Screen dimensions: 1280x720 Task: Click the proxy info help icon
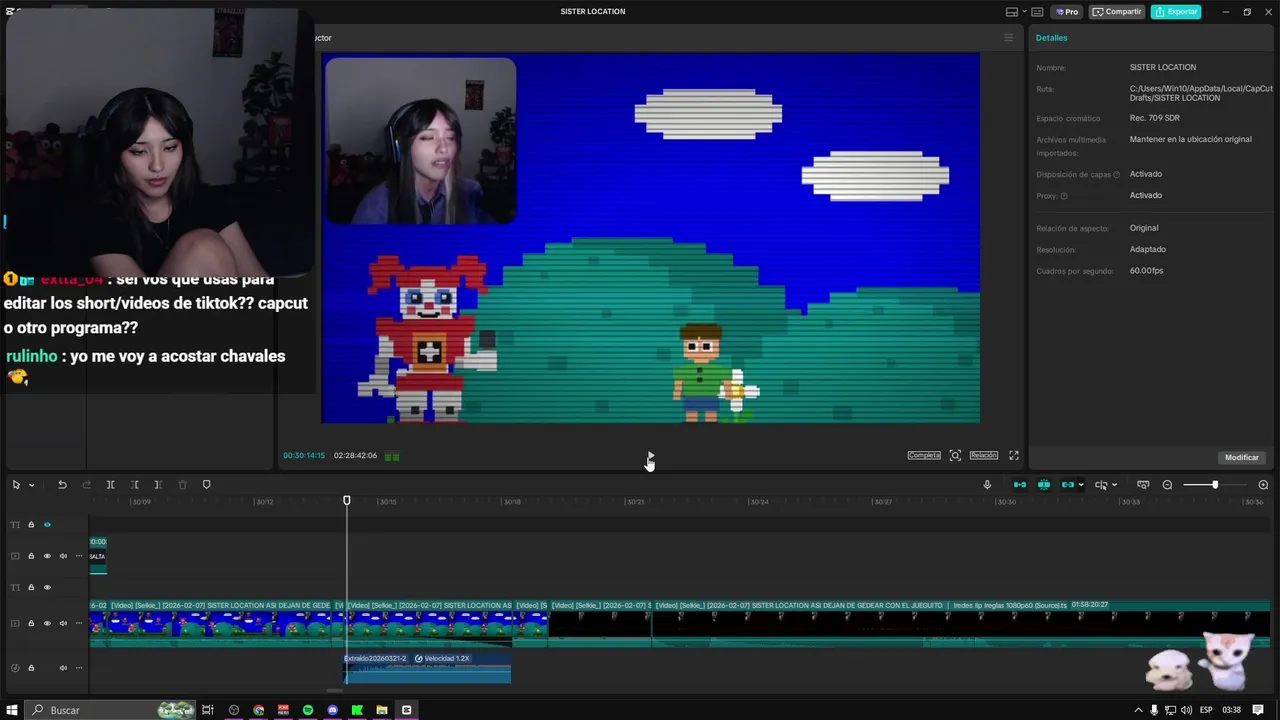(x=1064, y=196)
